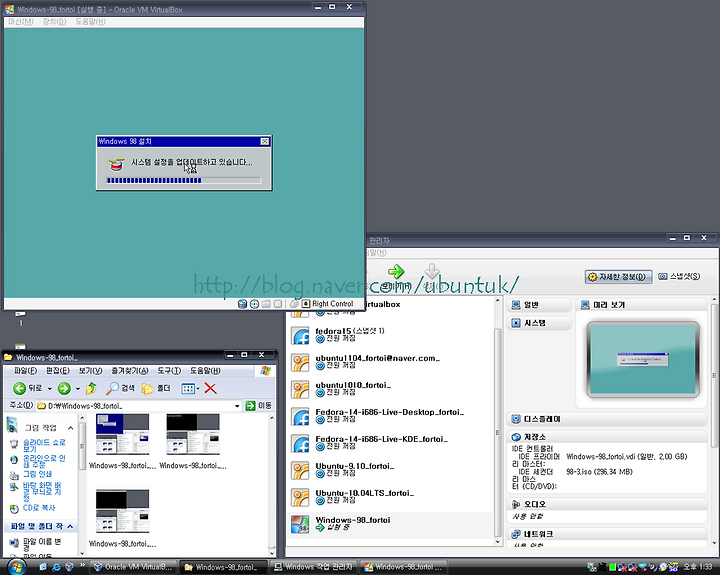This screenshot has height=575, width=720.
Task: Click 그림 인쇄 link
Action: click(37, 474)
